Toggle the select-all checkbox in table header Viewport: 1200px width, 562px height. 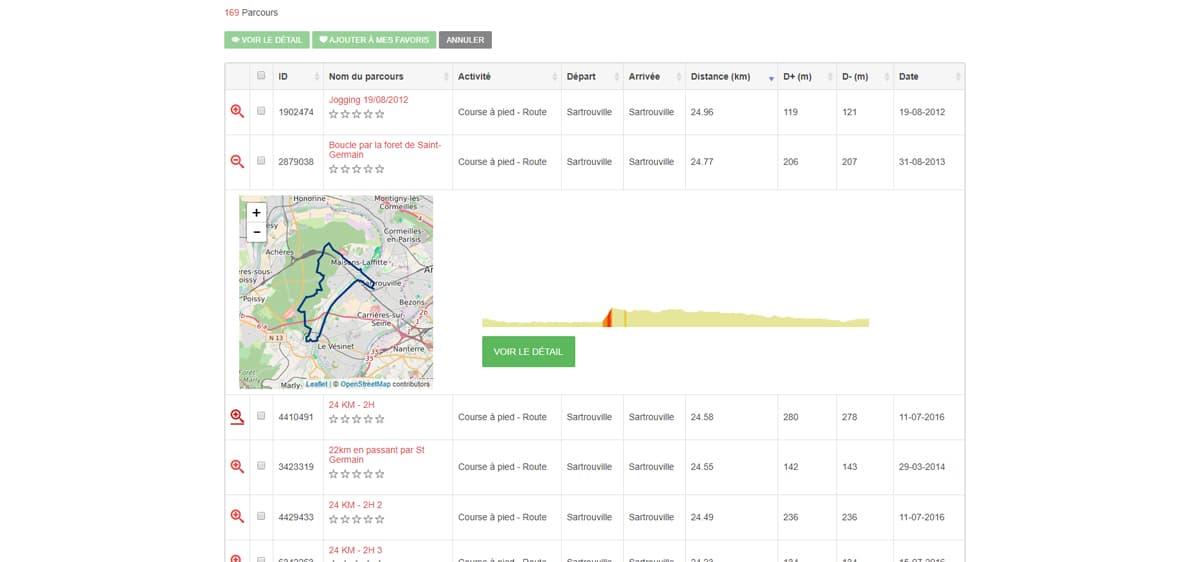coord(261,76)
